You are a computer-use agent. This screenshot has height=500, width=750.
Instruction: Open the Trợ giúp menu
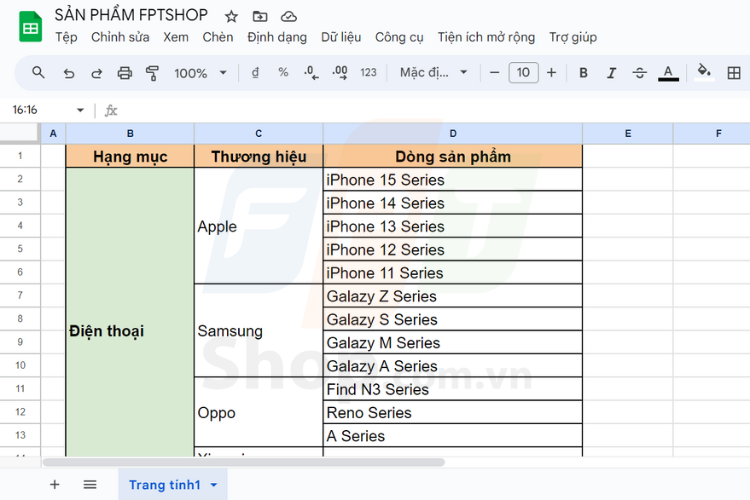click(x=573, y=37)
